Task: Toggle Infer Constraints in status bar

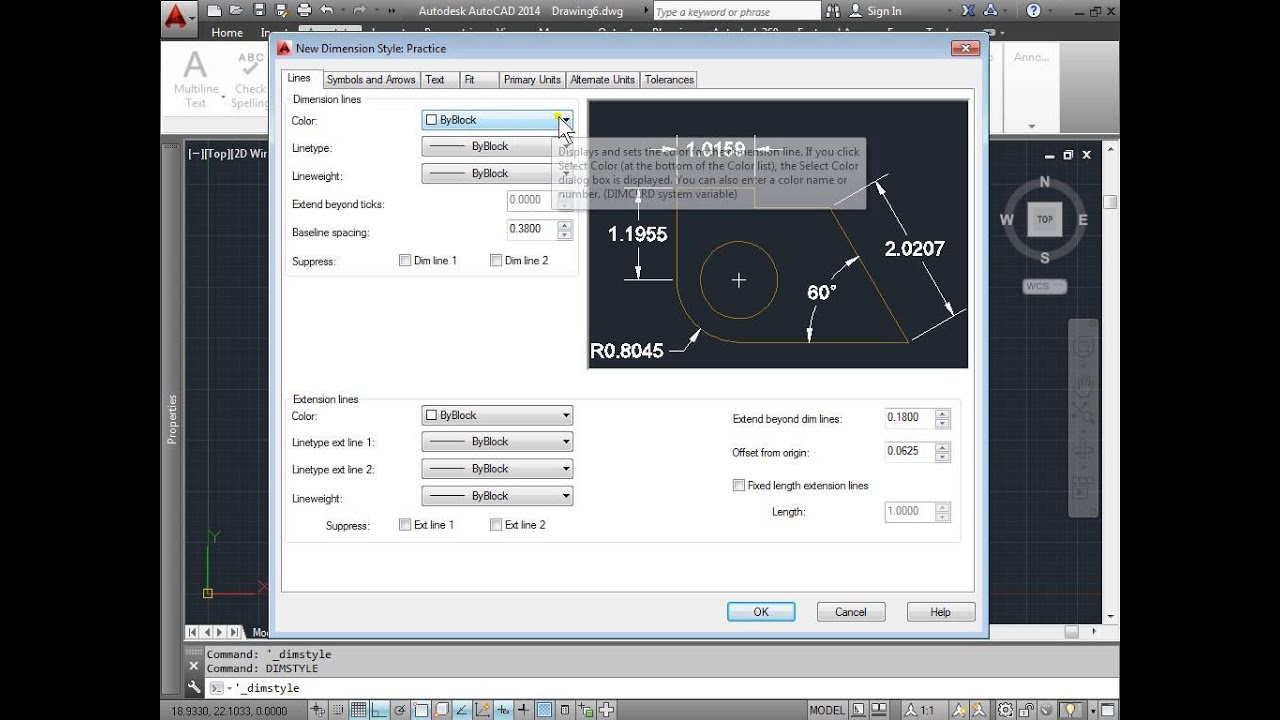Action: coord(318,710)
